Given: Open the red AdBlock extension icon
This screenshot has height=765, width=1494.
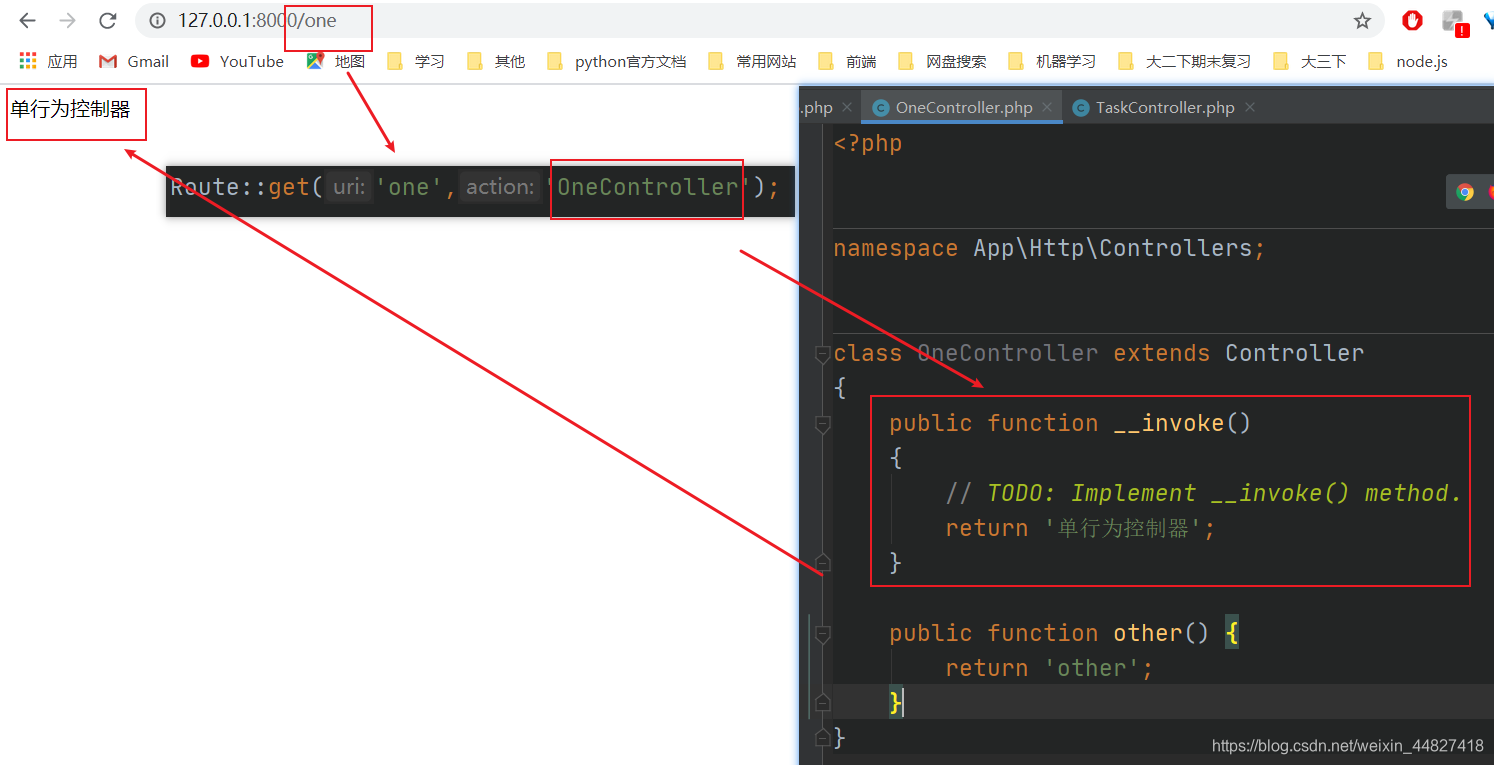Looking at the screenshot, I should [1412, 20].
